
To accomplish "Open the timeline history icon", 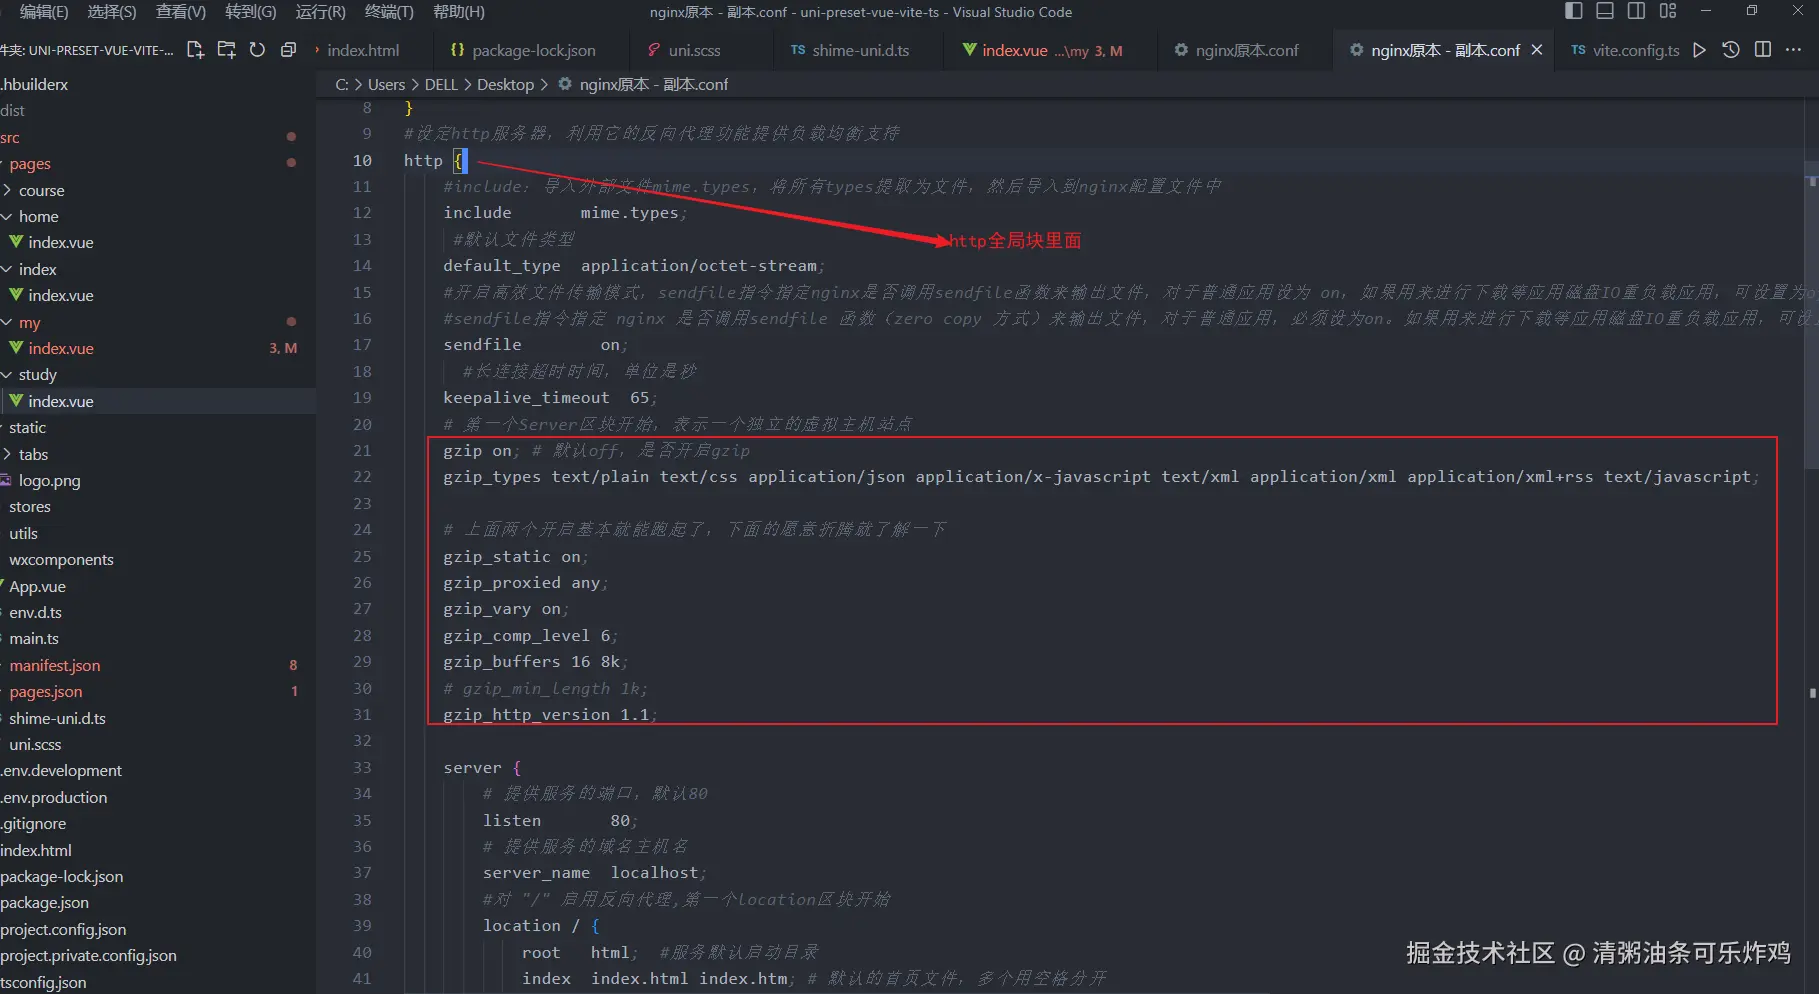I will pyautogui.click(x=1731, y=50).
